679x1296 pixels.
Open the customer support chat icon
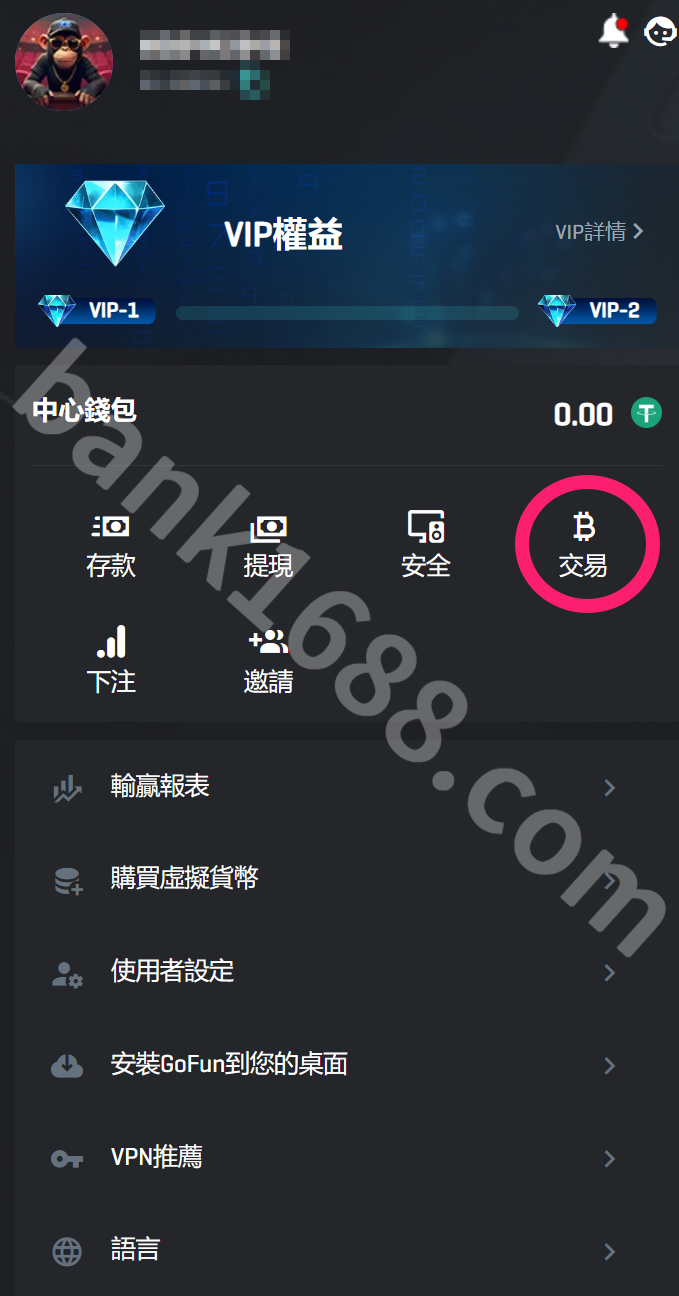click(x=660, y=31)
